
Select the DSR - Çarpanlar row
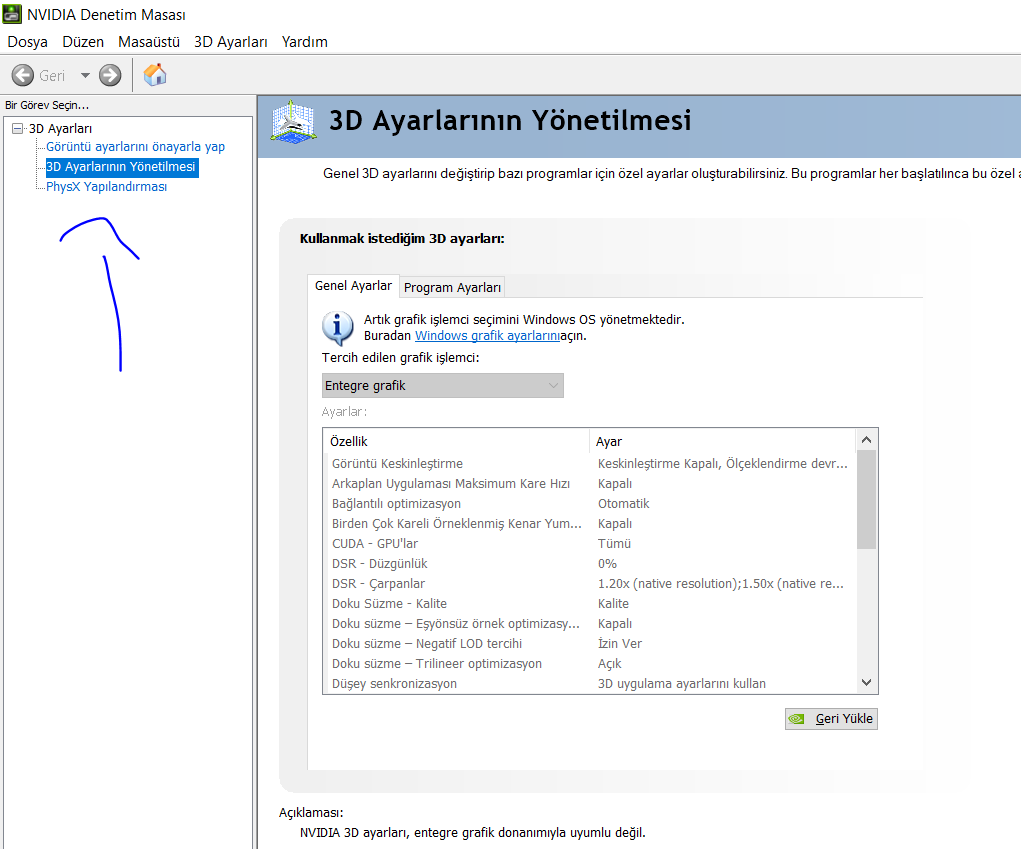589,584
